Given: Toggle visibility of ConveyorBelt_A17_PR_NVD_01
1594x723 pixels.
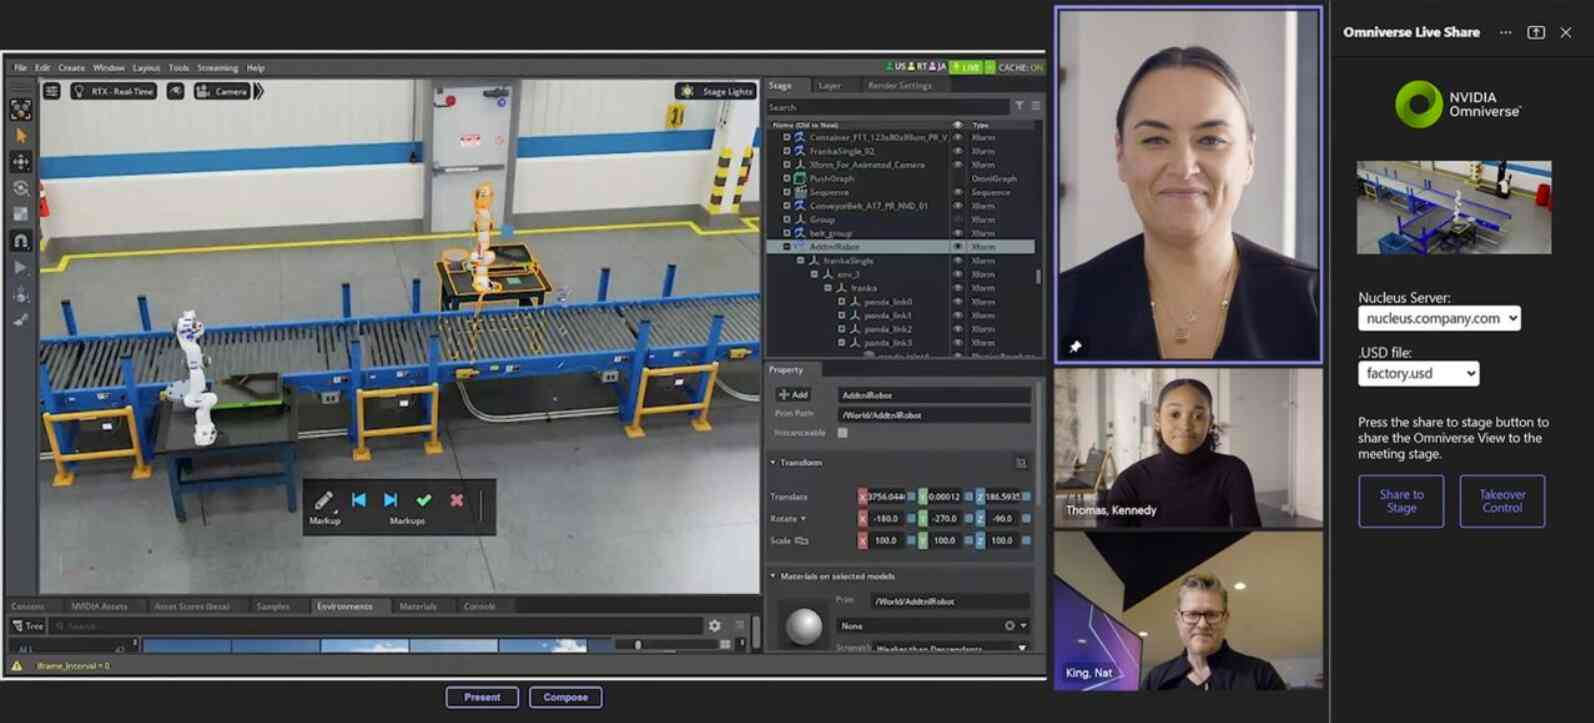Looking at the screenshot, I should click(958, 206).
